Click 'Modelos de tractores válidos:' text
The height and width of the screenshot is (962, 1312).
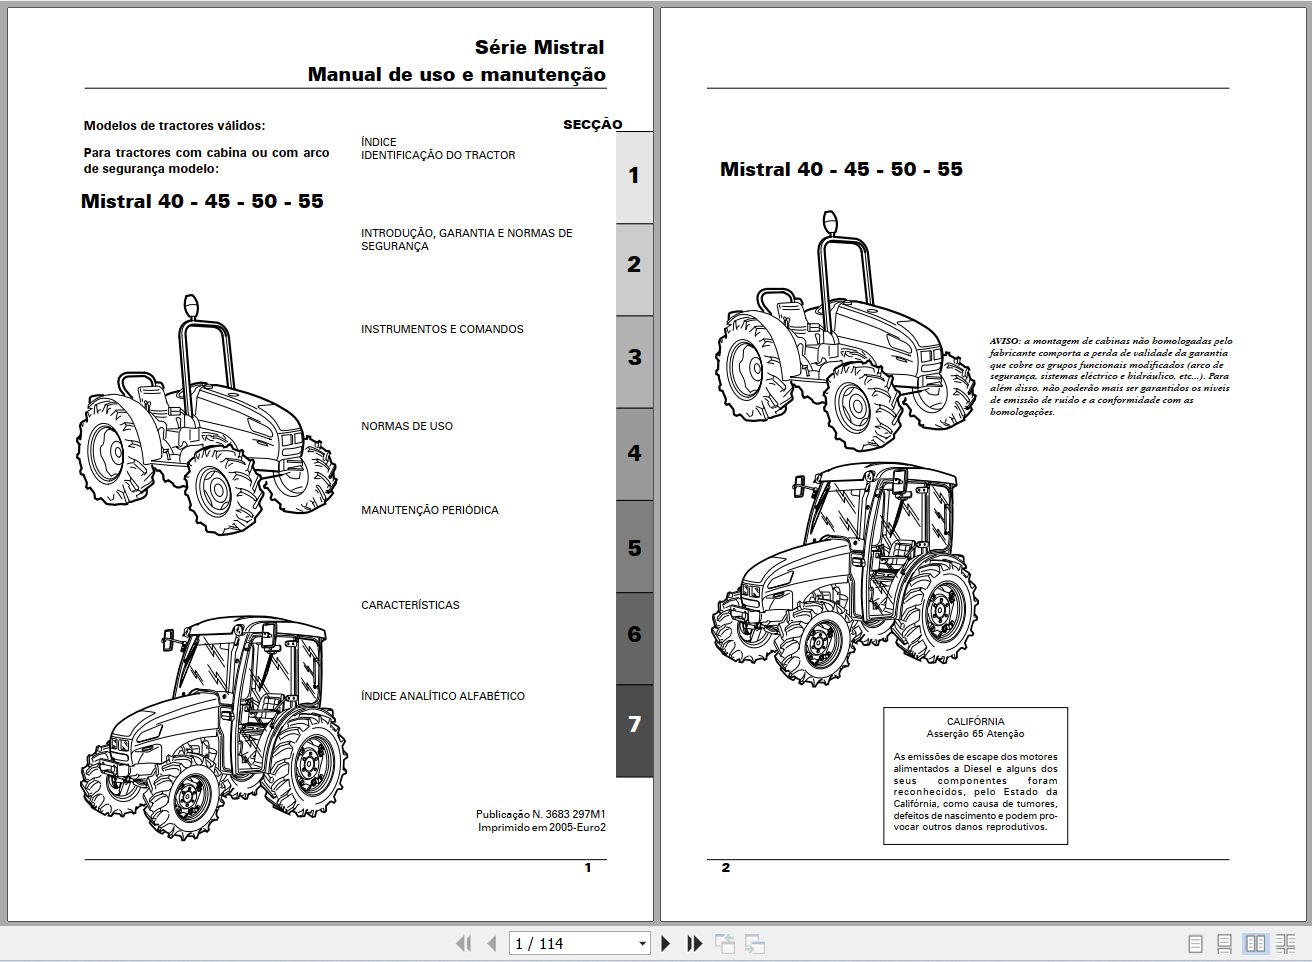pos(175,126)
